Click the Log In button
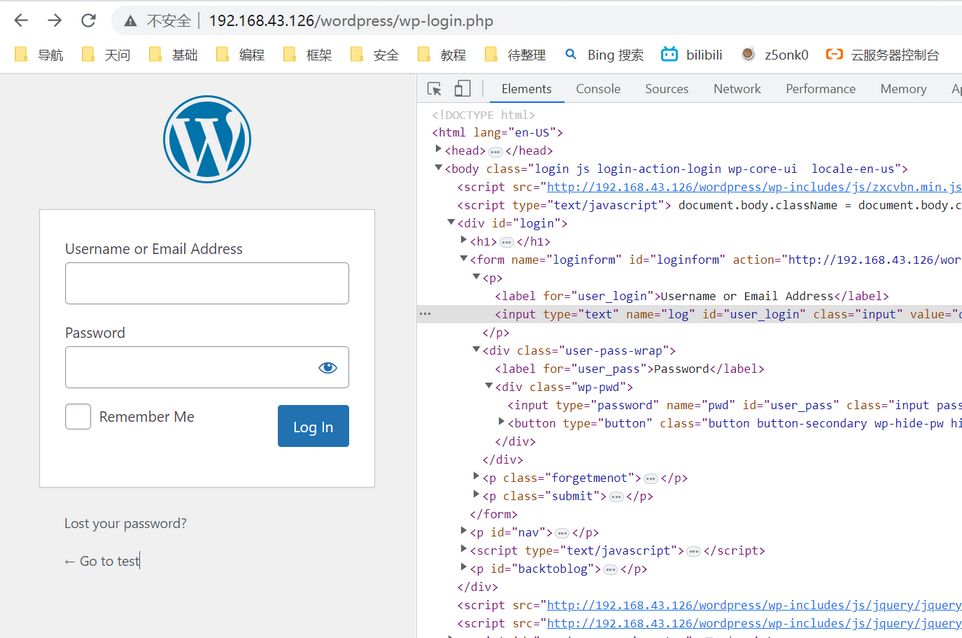 point(313,426)
